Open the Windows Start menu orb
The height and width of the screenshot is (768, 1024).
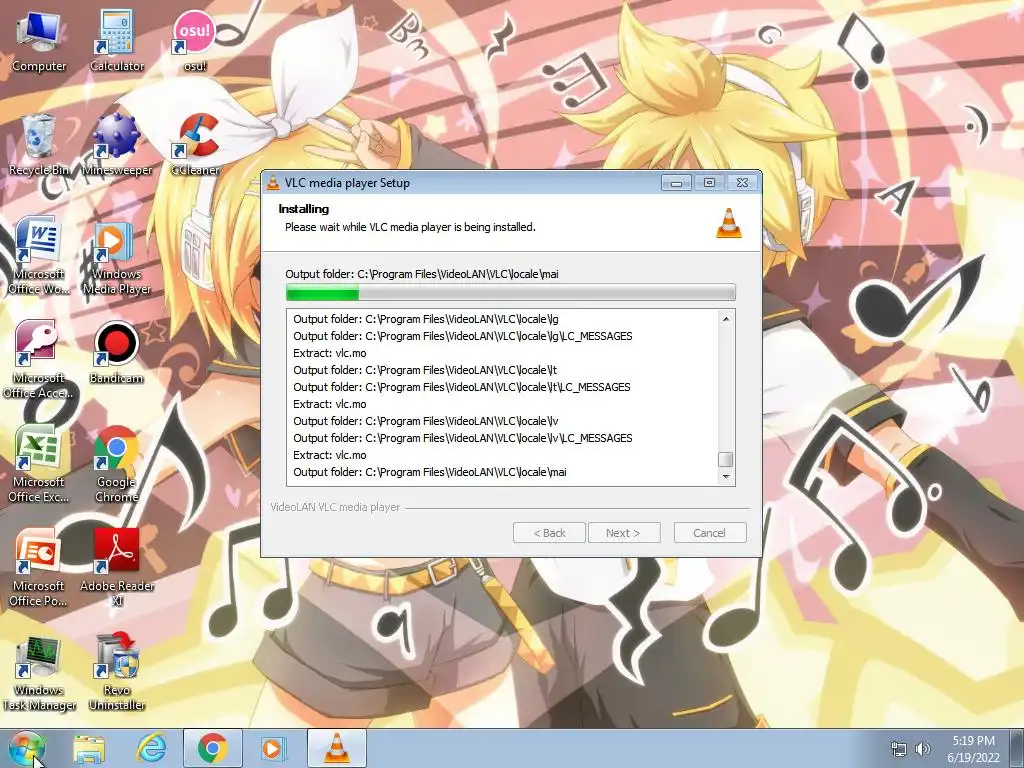click(26, 749)
